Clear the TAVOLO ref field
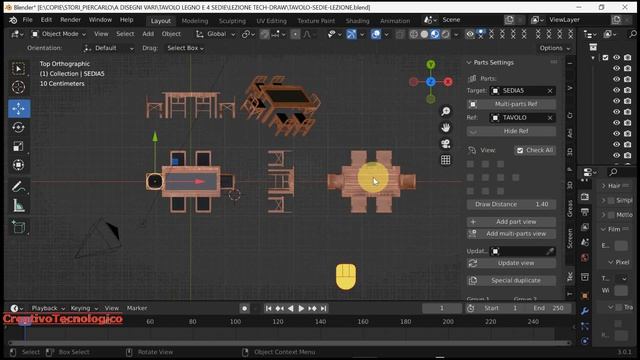640x360 pixels. [x=550, y=118]
